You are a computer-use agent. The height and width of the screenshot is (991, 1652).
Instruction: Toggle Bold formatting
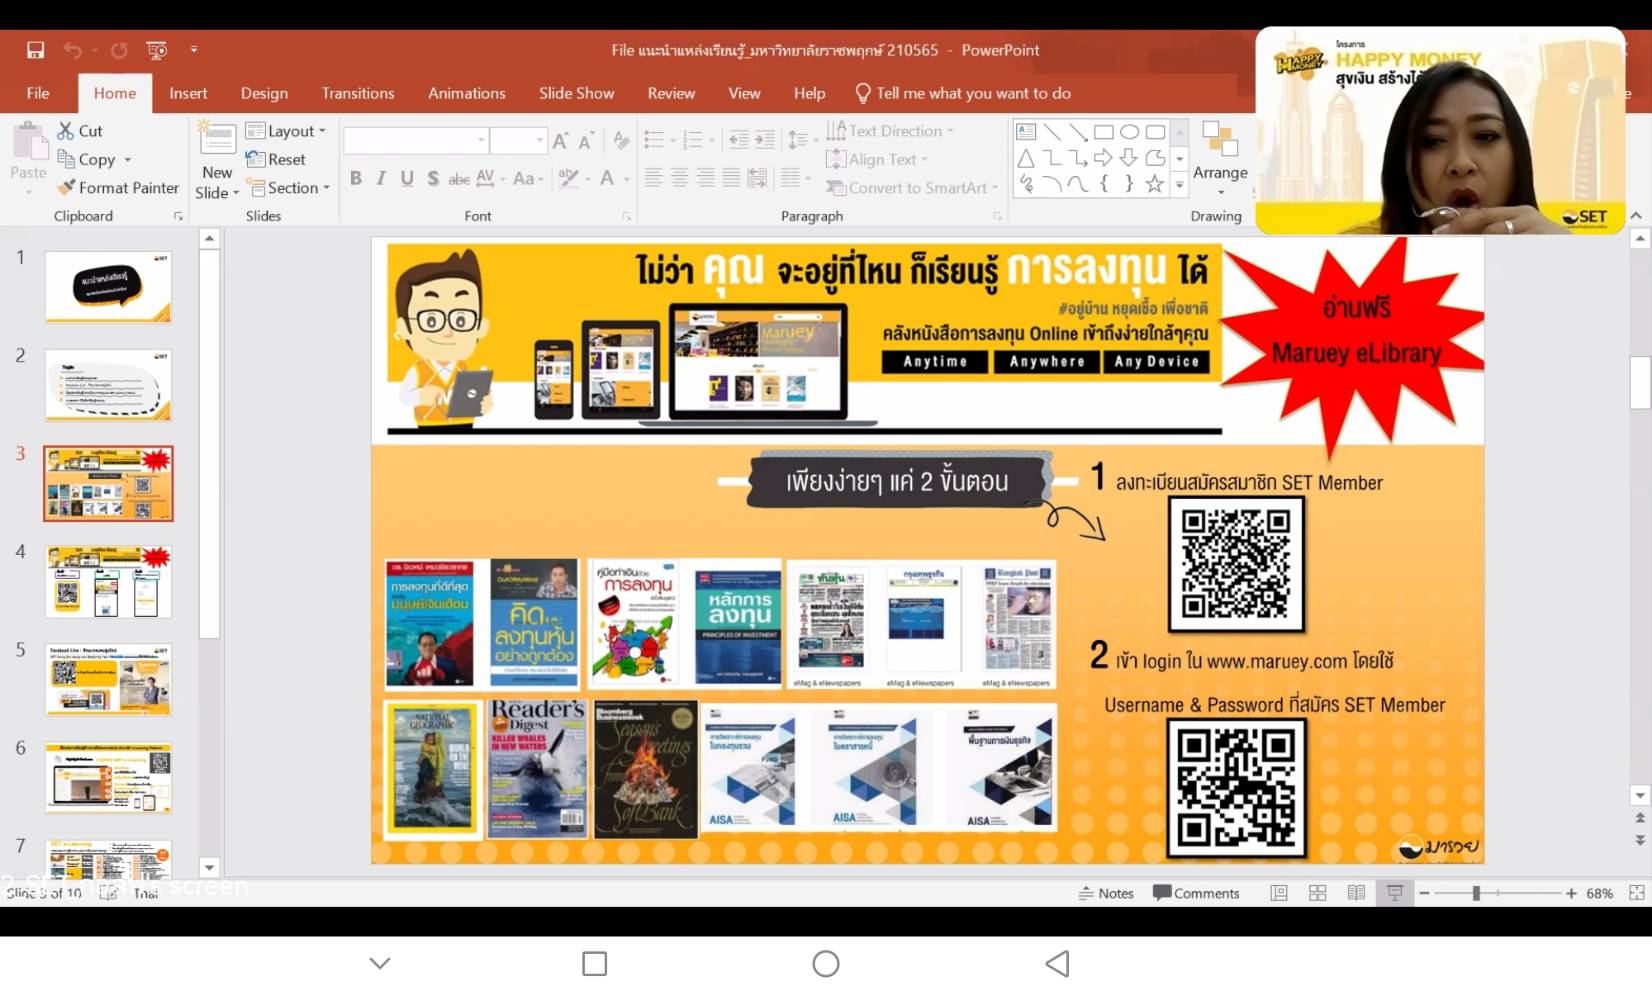click(356, 178)
